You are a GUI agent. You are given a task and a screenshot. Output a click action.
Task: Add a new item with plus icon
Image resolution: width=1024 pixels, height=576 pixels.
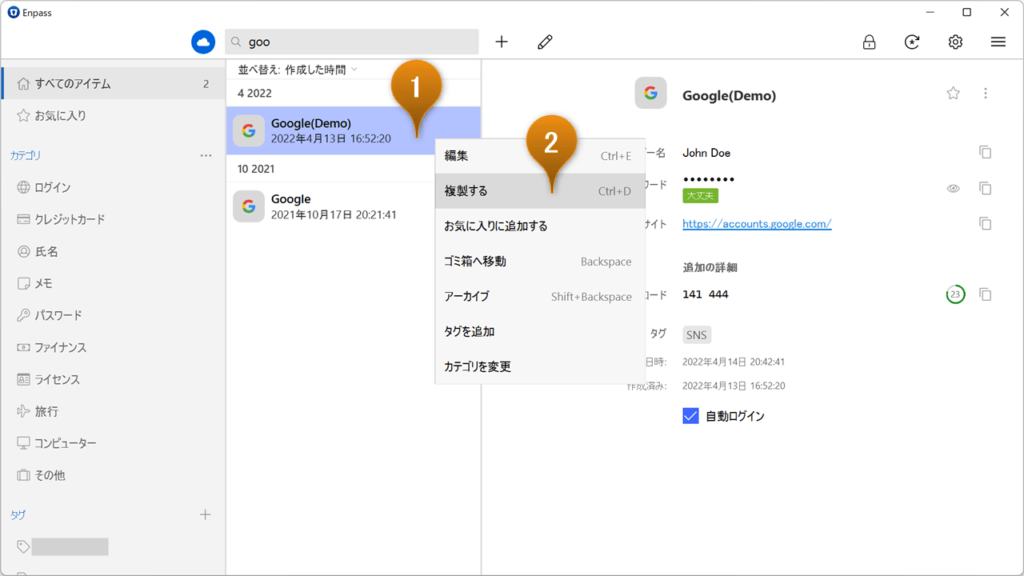click(502, 42)
